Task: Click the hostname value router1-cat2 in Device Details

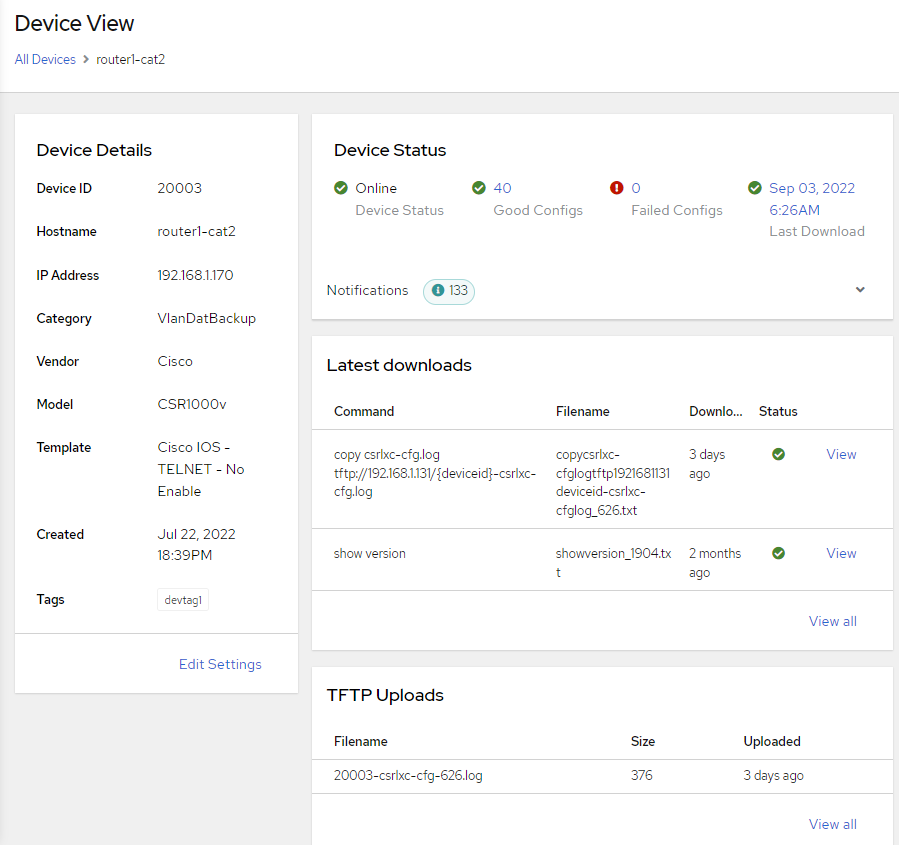Action: tap(197, 231)
